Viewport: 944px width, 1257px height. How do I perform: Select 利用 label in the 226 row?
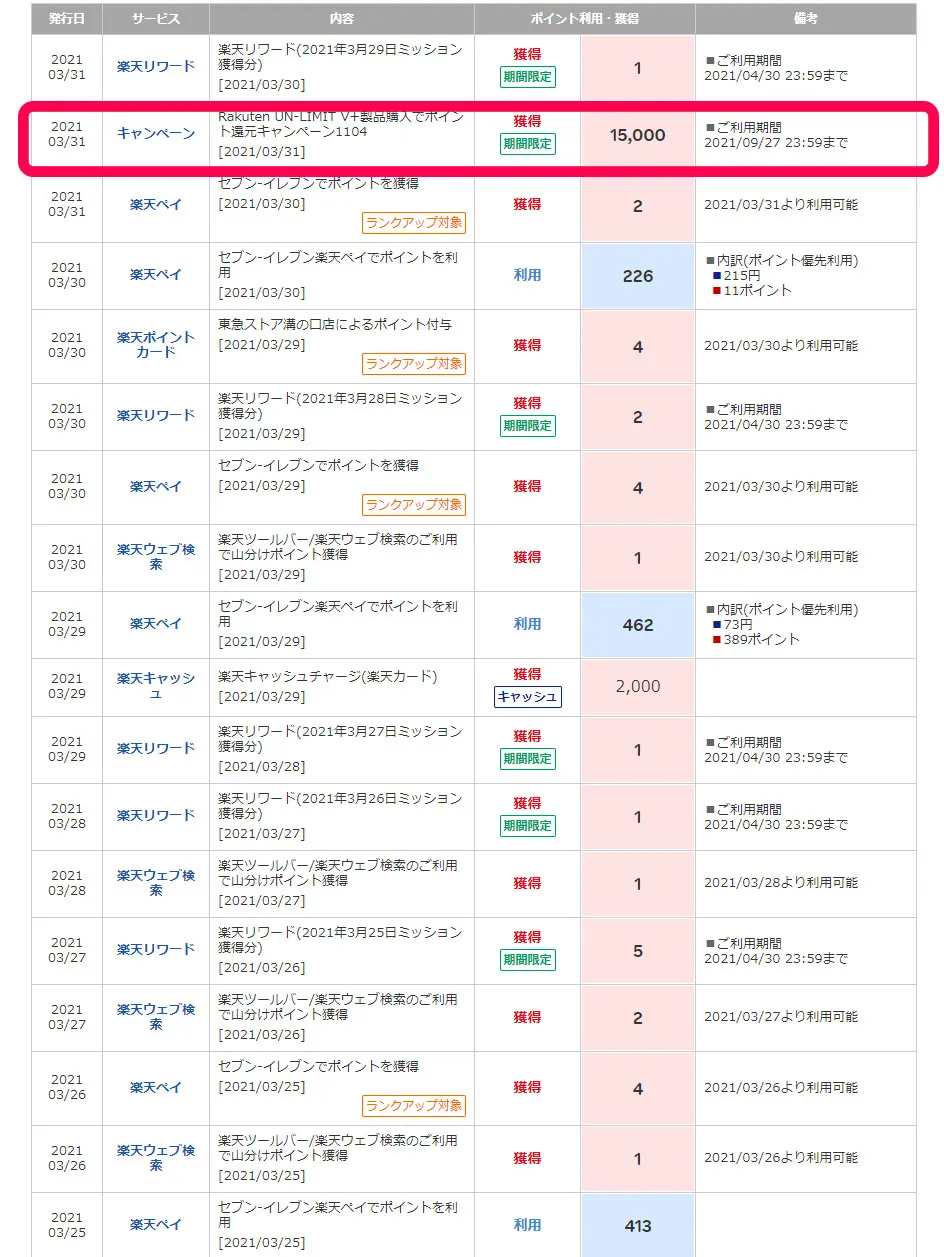pyautogui.click(x=528, y=275)
